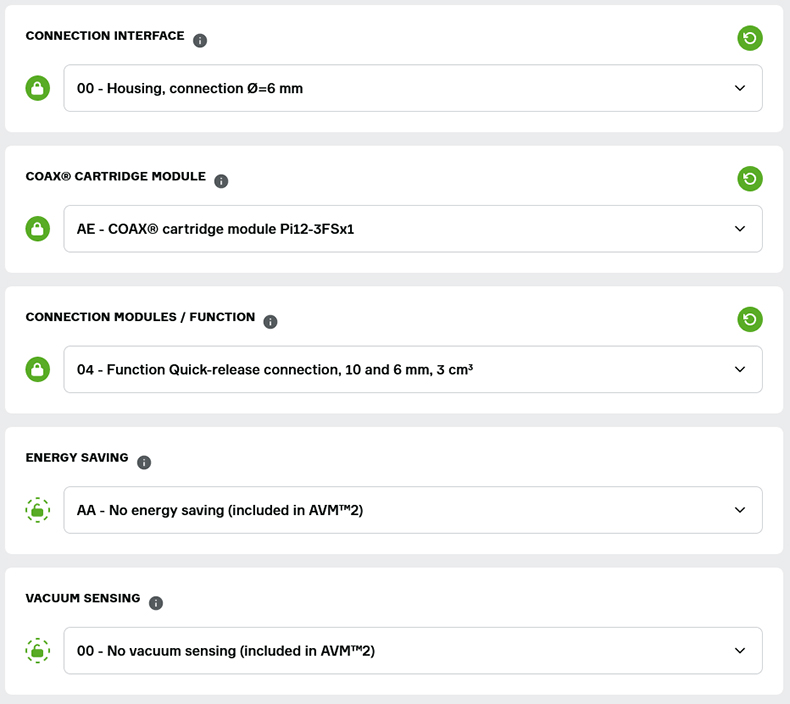Show info for Connection Modules / Function
790x704 pixels.
point(270,322)
